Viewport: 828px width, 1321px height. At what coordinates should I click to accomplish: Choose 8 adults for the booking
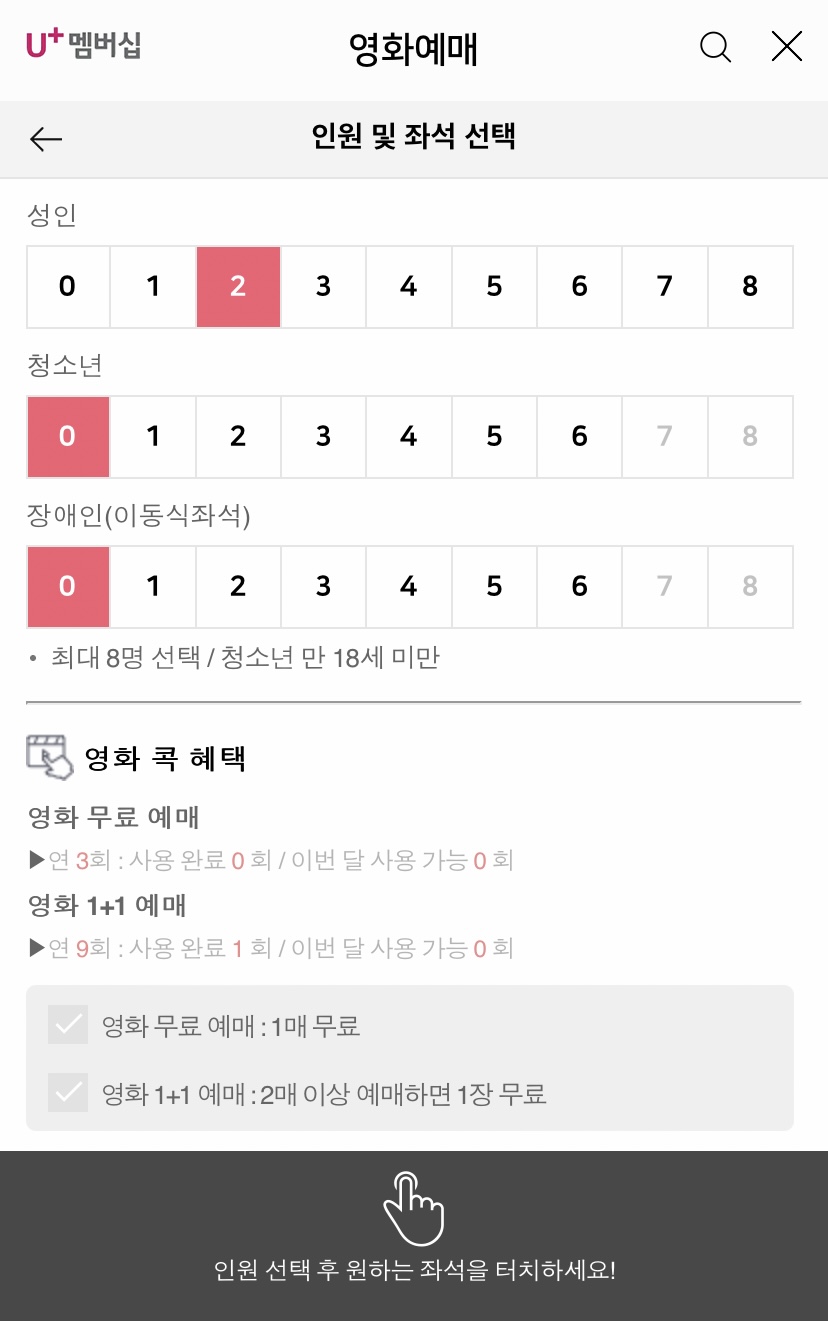749,286
